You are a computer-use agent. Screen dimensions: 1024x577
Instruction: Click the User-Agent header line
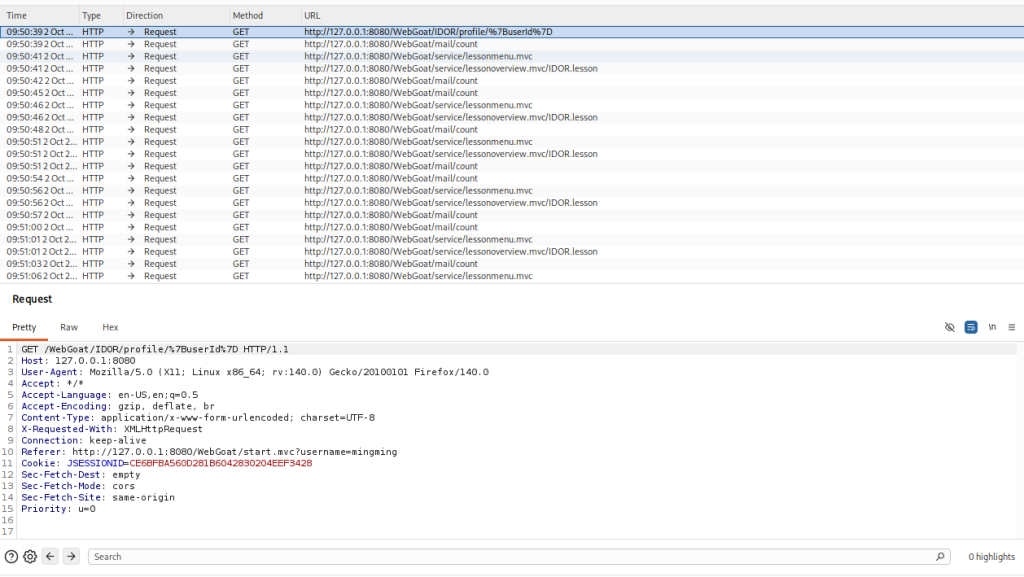pyautogui.click(x=255, y=372)
